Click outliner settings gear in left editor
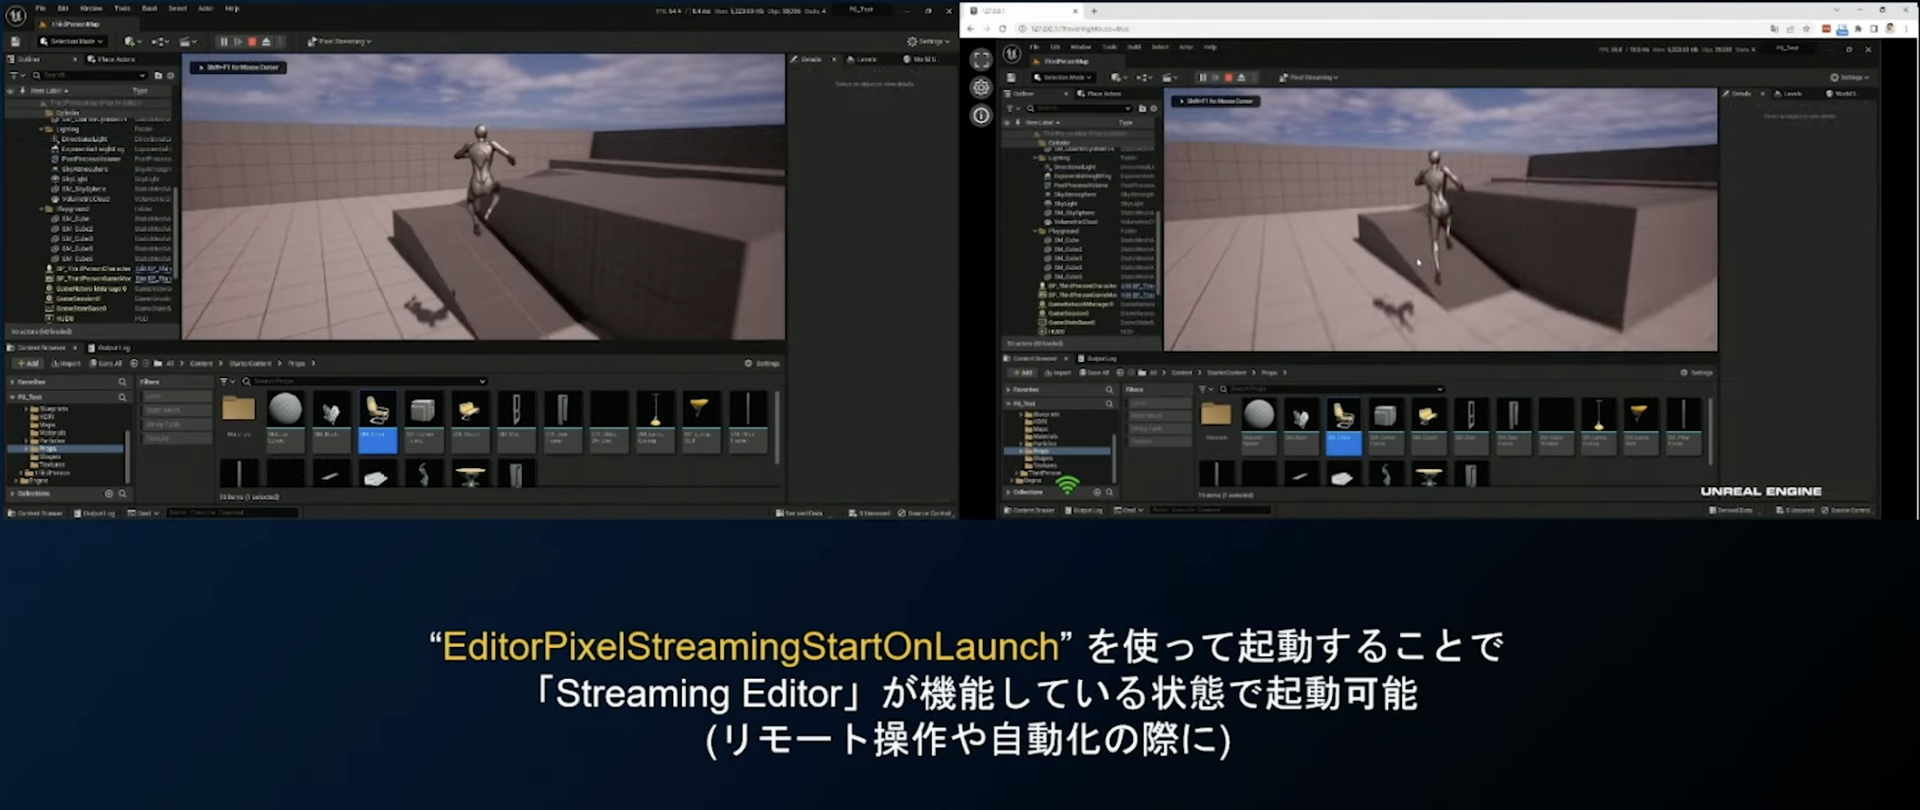The width and height of the screenshot is (1920, 810). [x=170, y=75]
